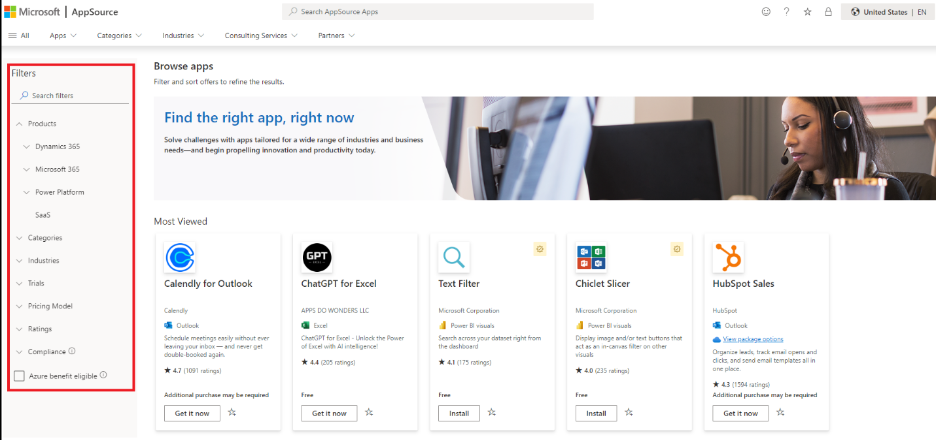Click Get it now for Calendly
This screenshot has height=440, width=936.
pyautogui.click(x=192, y=413)
